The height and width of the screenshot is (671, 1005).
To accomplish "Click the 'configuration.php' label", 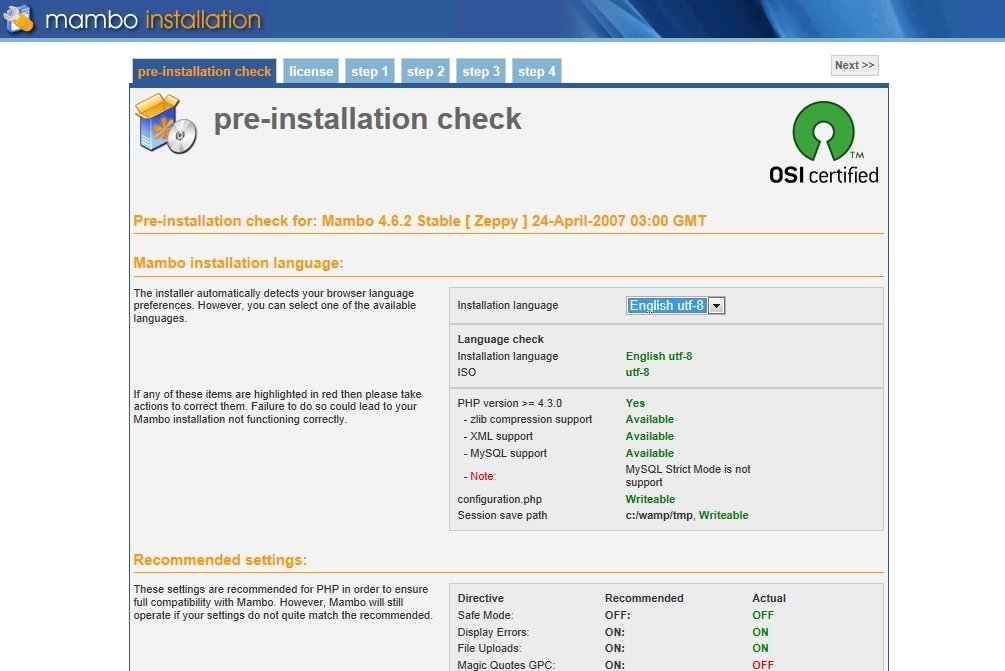I will (499, 499).
